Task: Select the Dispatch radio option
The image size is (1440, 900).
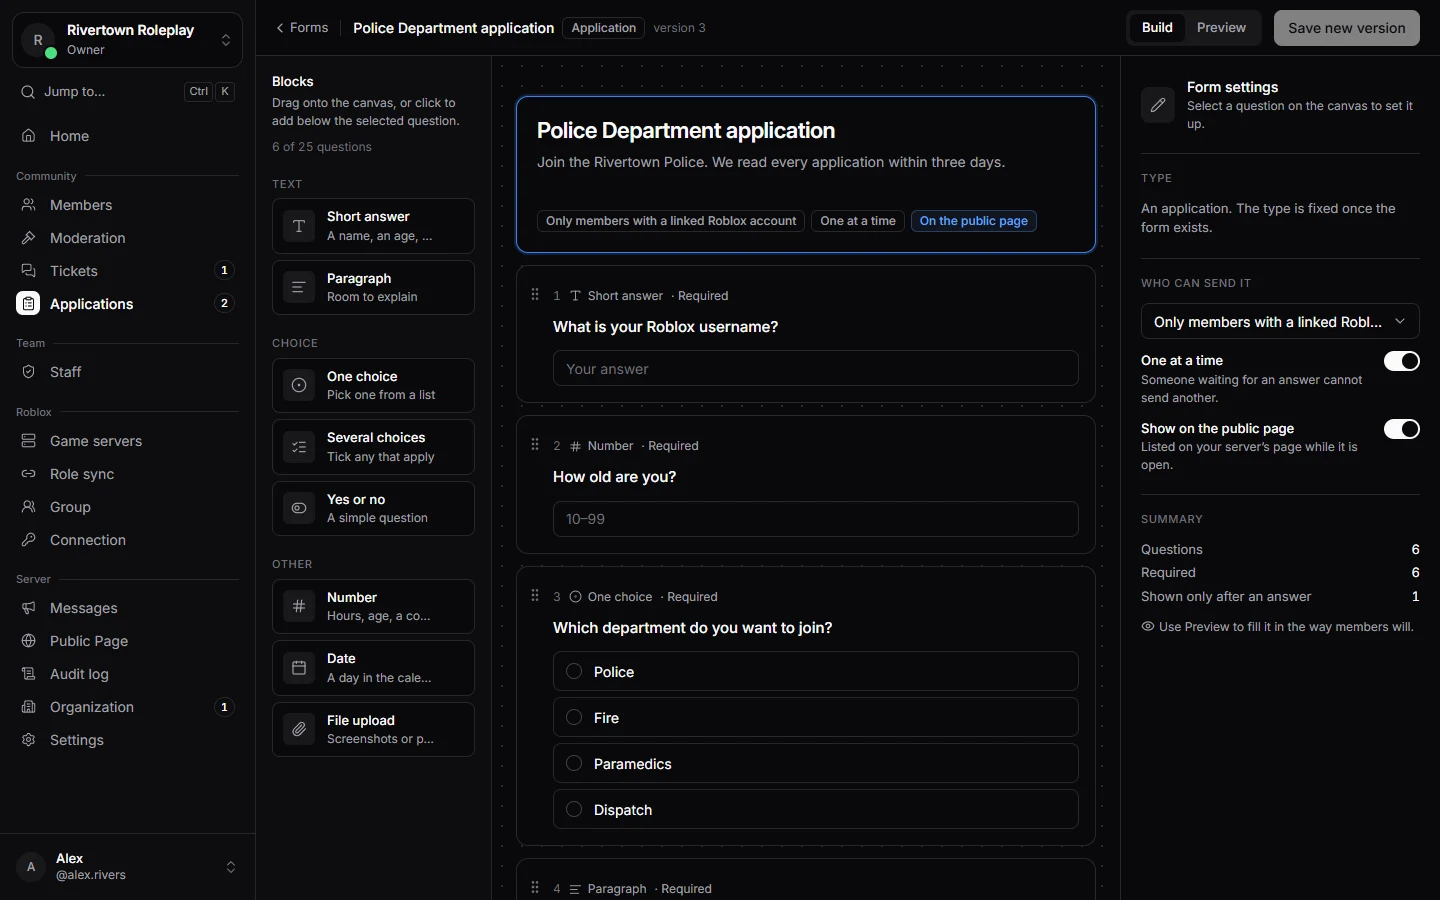Action: (574, 809)
